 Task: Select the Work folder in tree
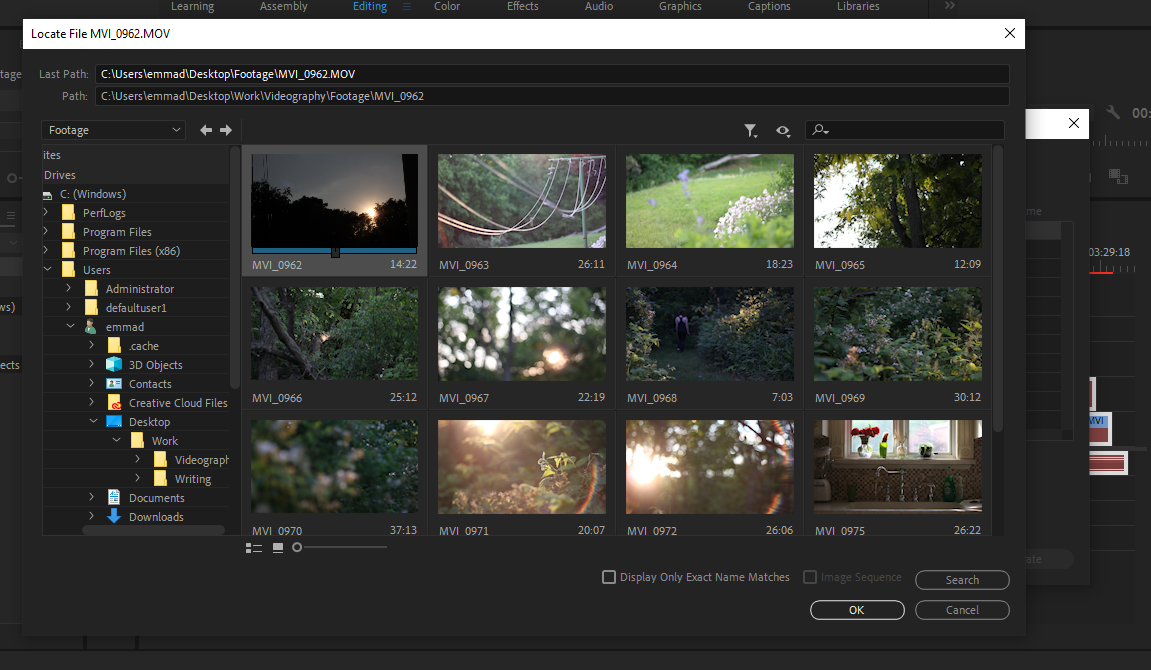(164, 440)
